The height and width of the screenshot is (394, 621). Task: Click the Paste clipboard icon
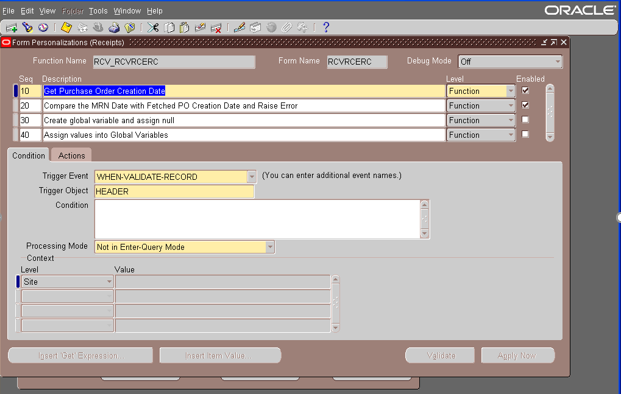click(x=184, y=27)
